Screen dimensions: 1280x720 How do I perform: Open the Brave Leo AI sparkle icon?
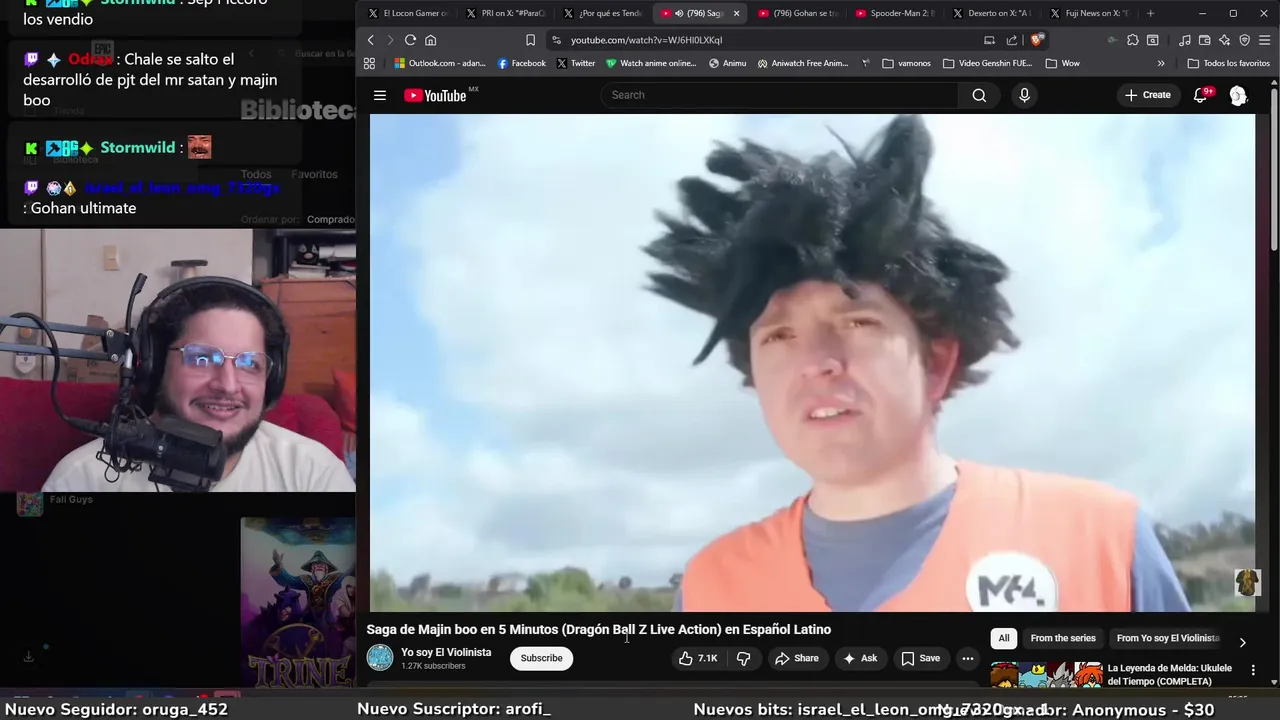(1225, 40)
